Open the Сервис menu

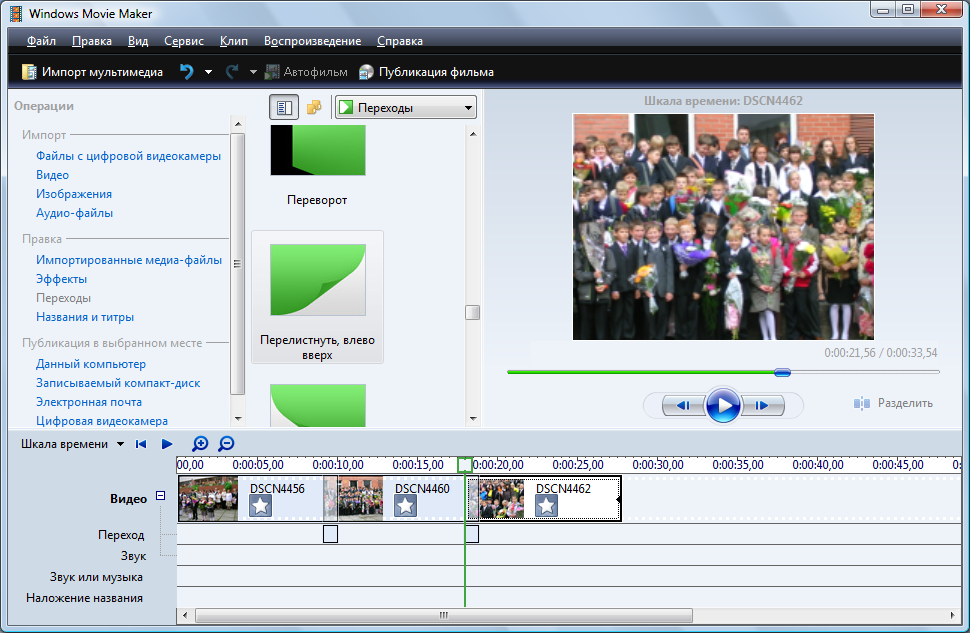pos(184,41)
